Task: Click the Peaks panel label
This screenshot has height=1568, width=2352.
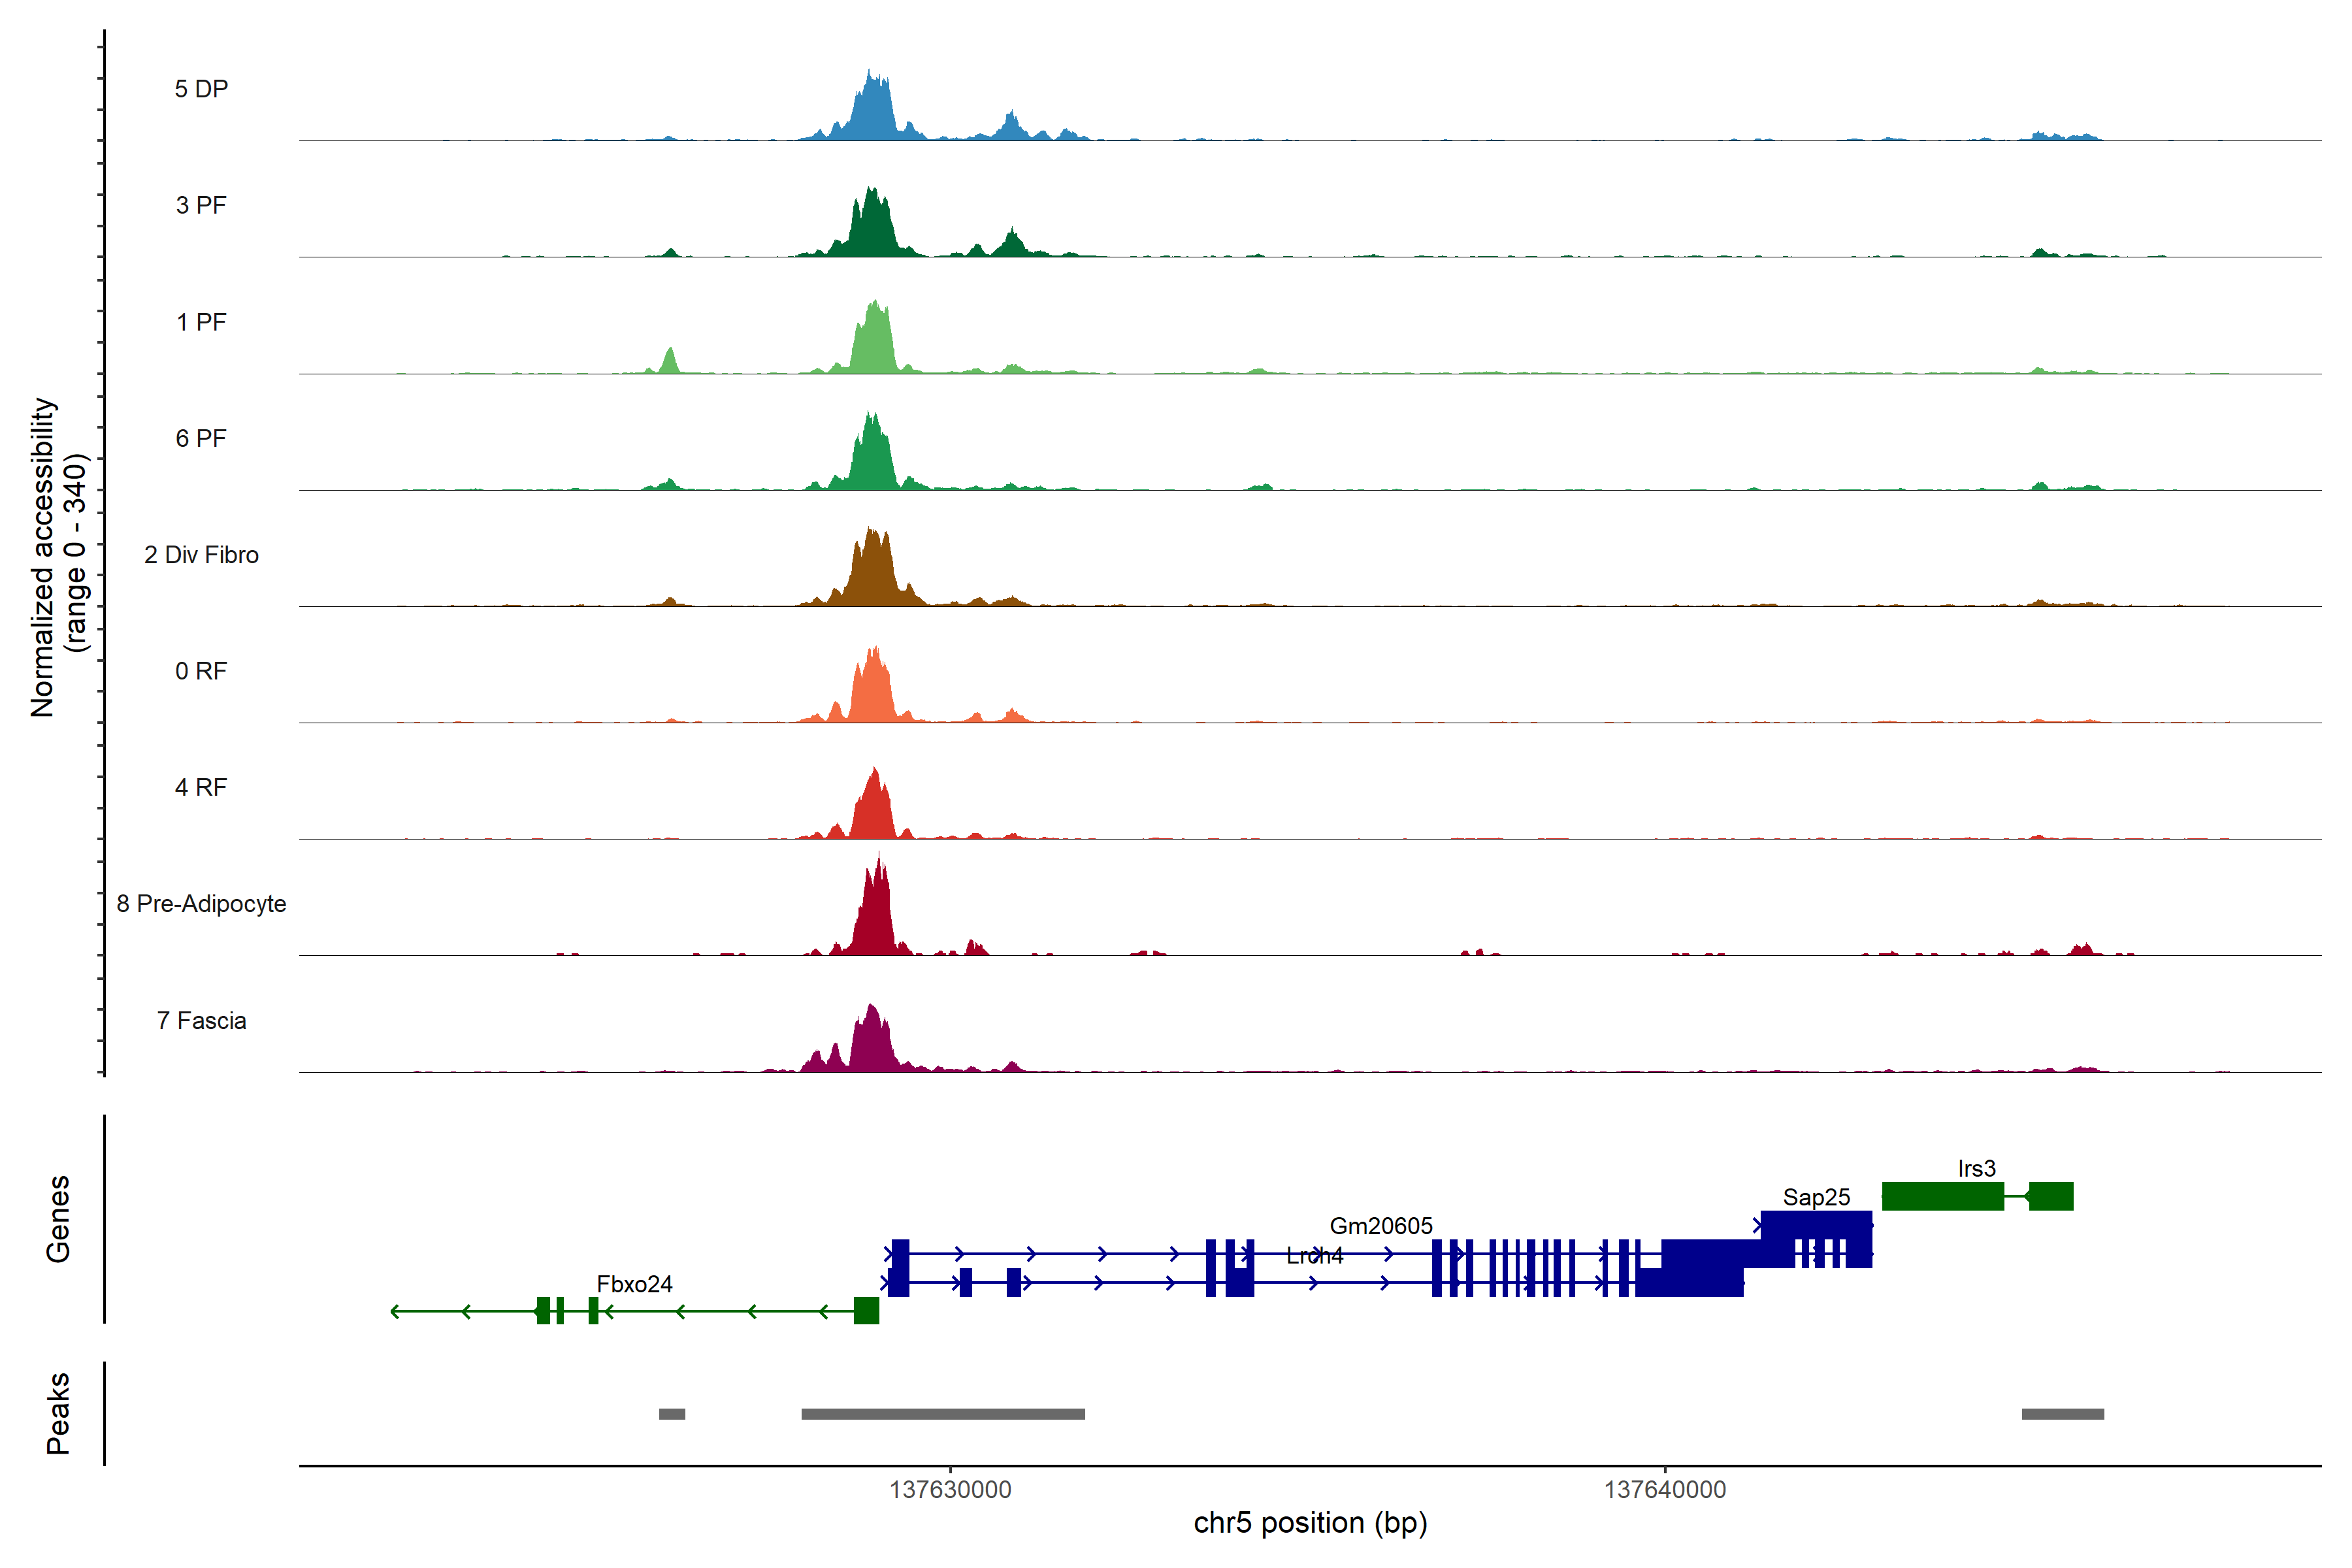Action: coord(58,1413)
